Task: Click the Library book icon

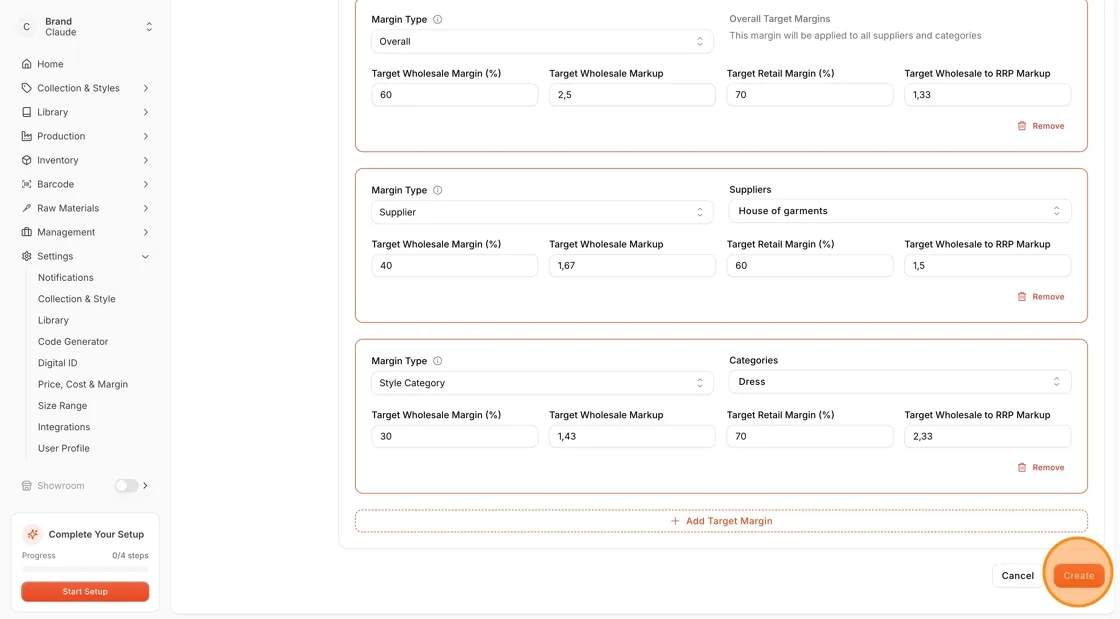Action: [26, 112]
